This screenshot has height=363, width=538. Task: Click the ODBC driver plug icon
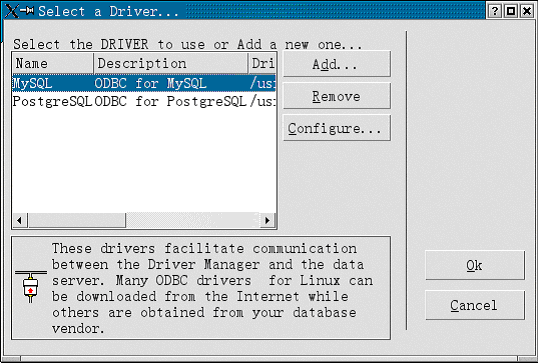click(31, 286)
